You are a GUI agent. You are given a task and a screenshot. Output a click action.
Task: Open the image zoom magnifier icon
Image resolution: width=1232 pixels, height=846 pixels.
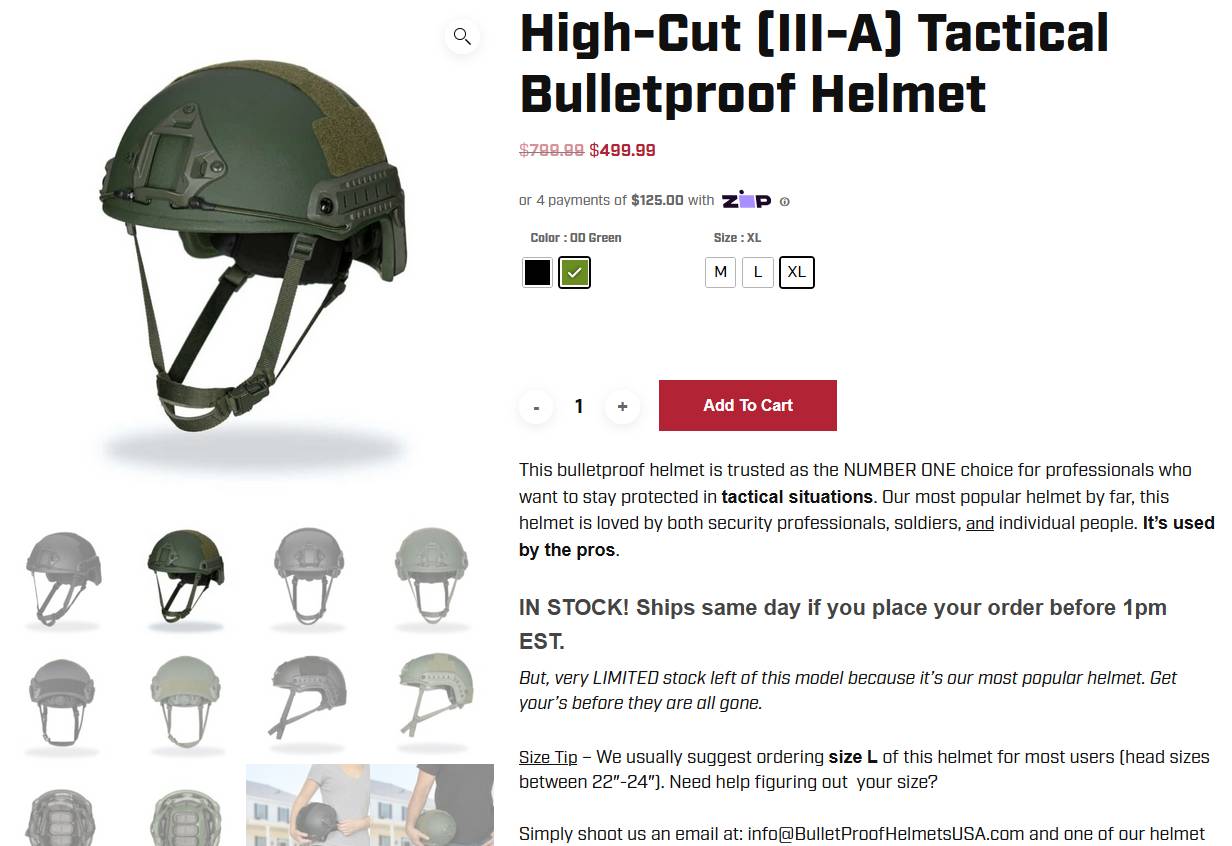tap(462, 37)
